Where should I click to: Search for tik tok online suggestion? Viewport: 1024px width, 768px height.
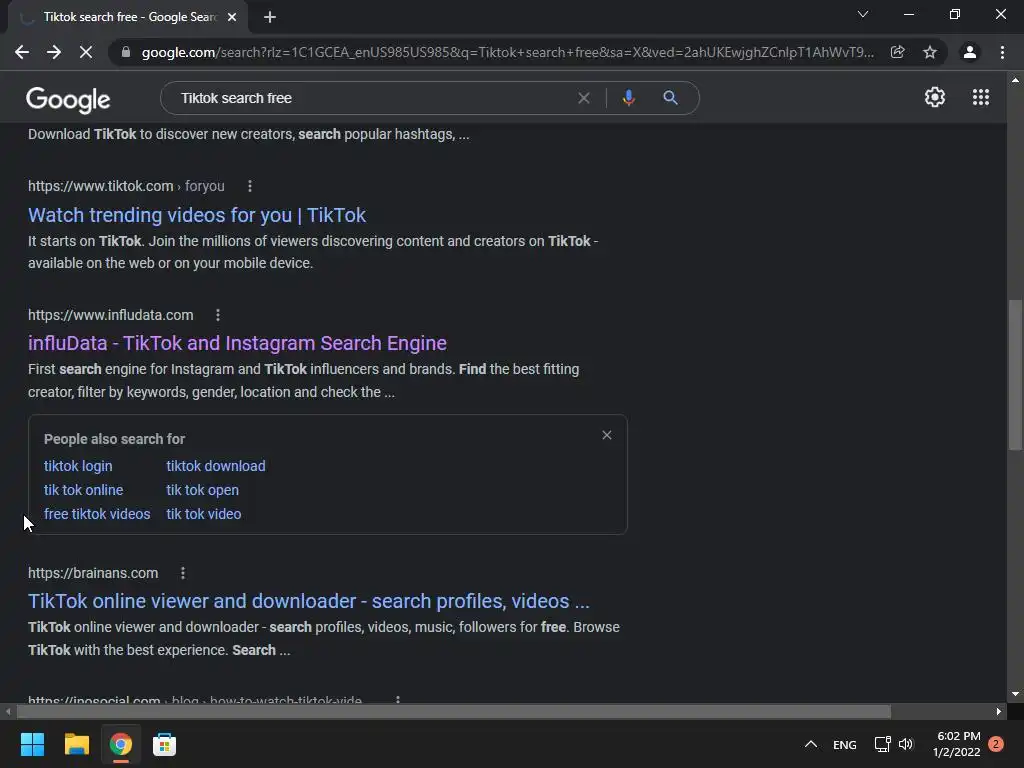click(83, 490)
